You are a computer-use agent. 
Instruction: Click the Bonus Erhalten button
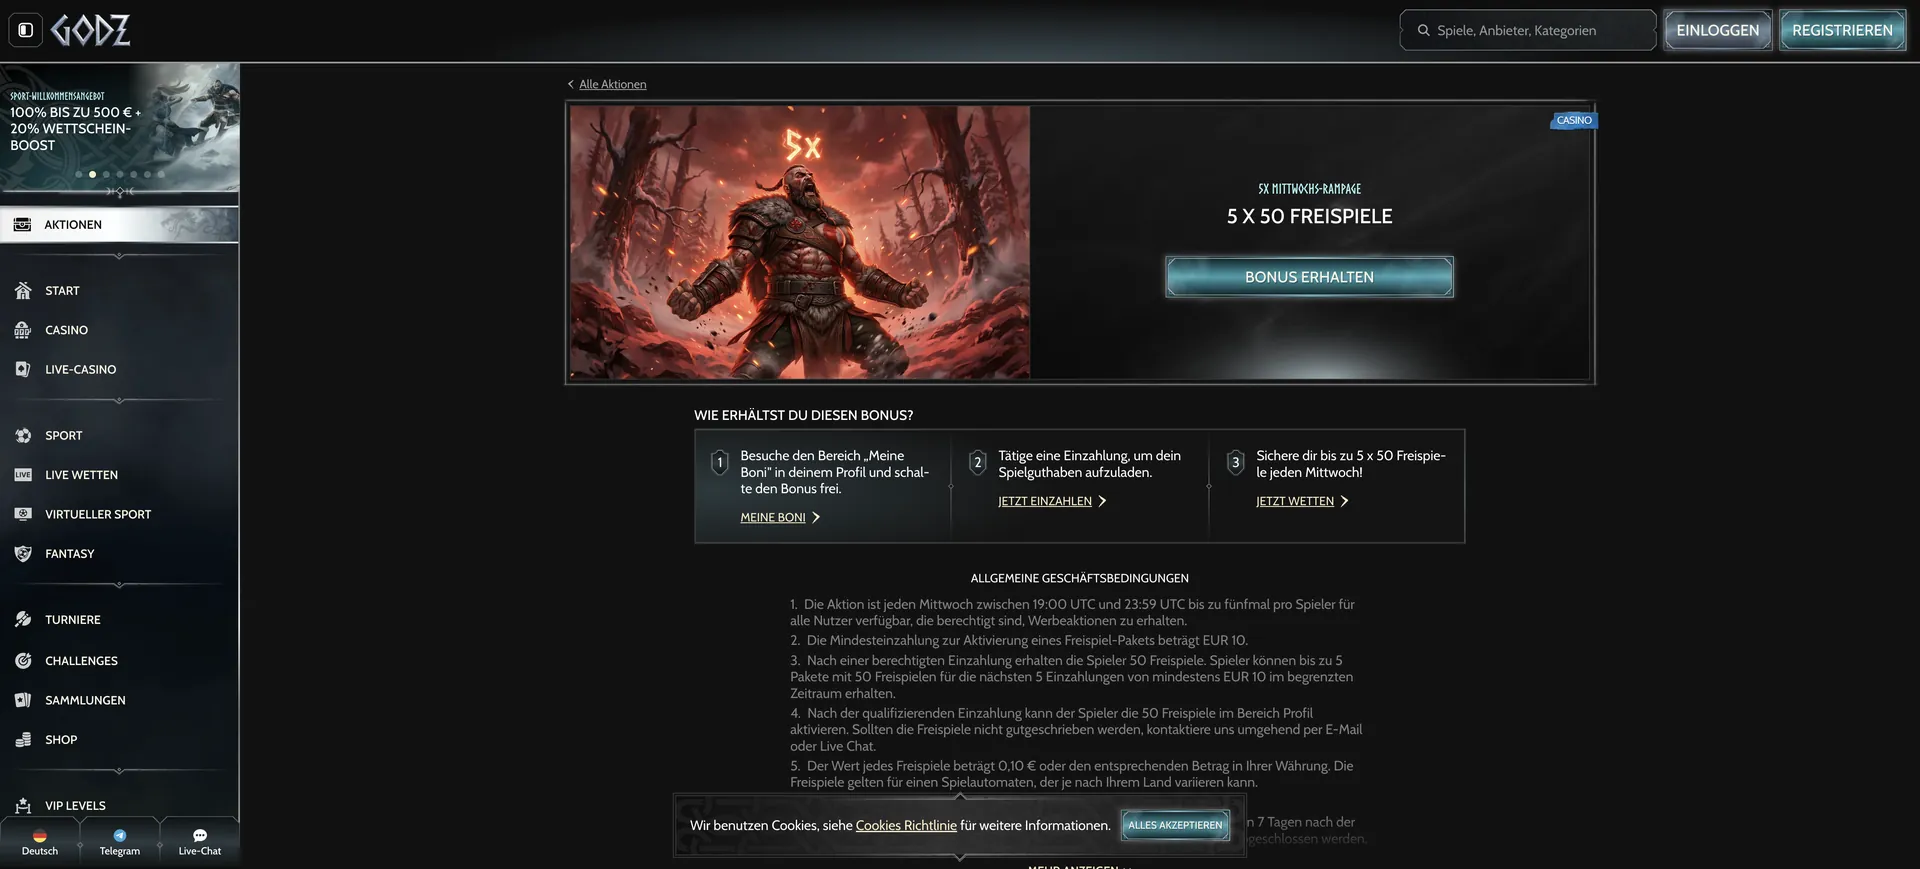click(x=1309, y=277)
